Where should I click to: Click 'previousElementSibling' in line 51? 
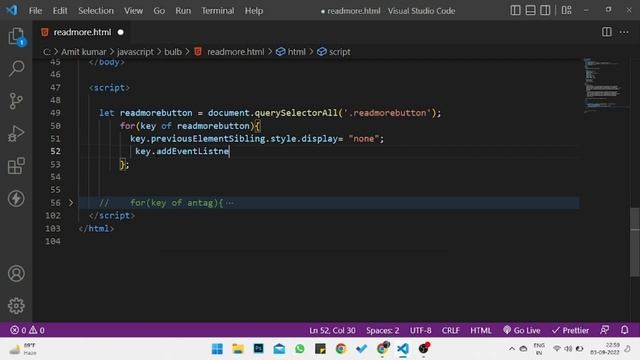pyautogui.click(x=208, y=138)
